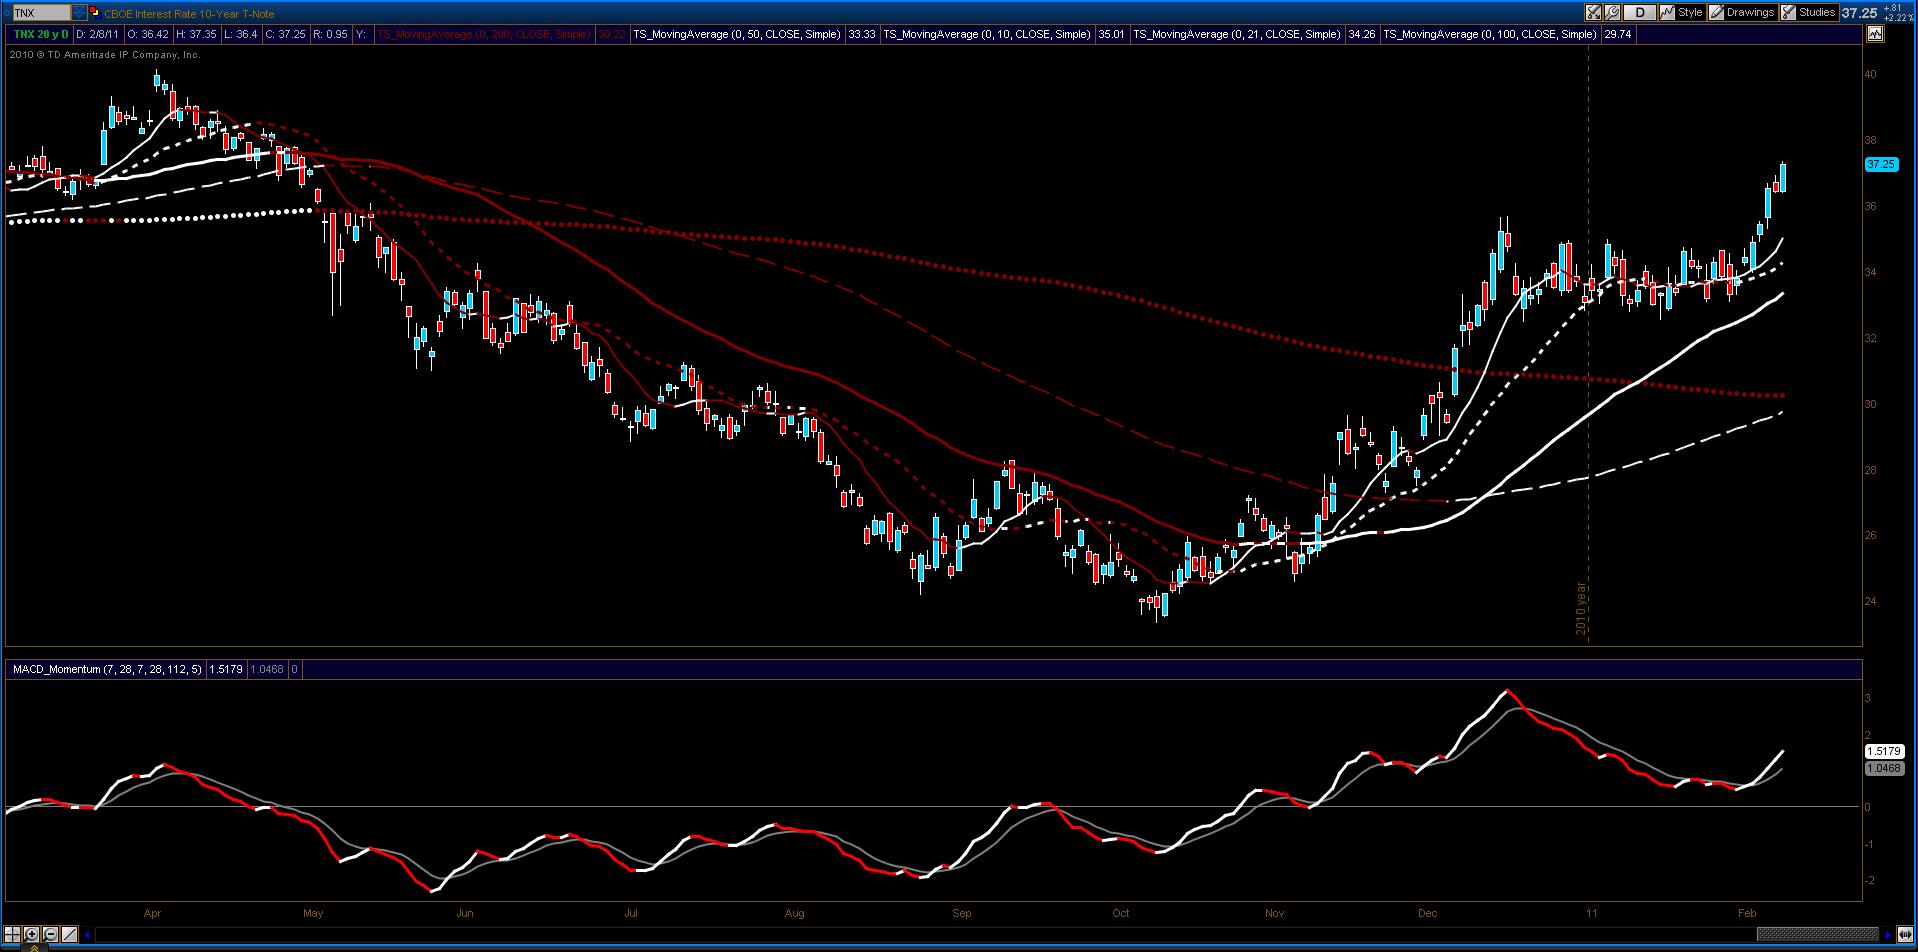Click the 1.0468 value in MACD header
Screen dimensions: 1918x952
(267, 669)
